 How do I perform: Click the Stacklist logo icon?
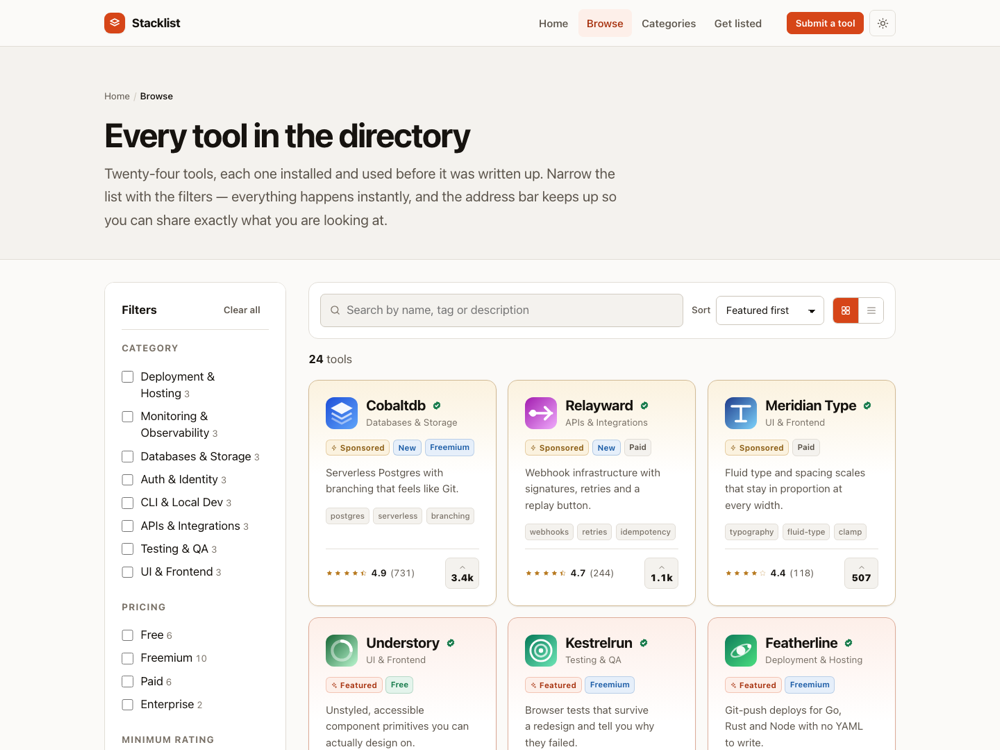pos(115,23)
